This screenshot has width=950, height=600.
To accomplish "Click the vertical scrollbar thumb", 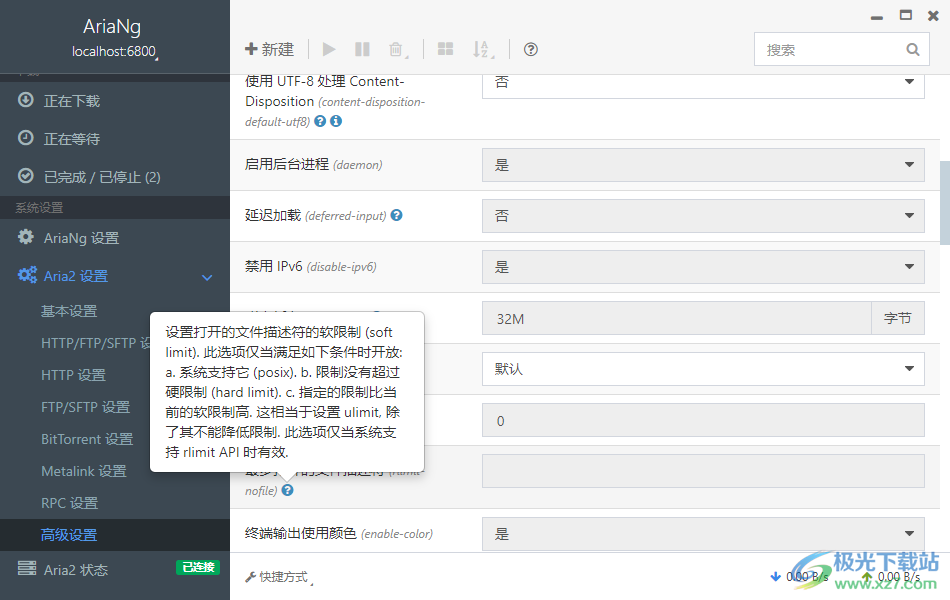I will coord(945,202).
